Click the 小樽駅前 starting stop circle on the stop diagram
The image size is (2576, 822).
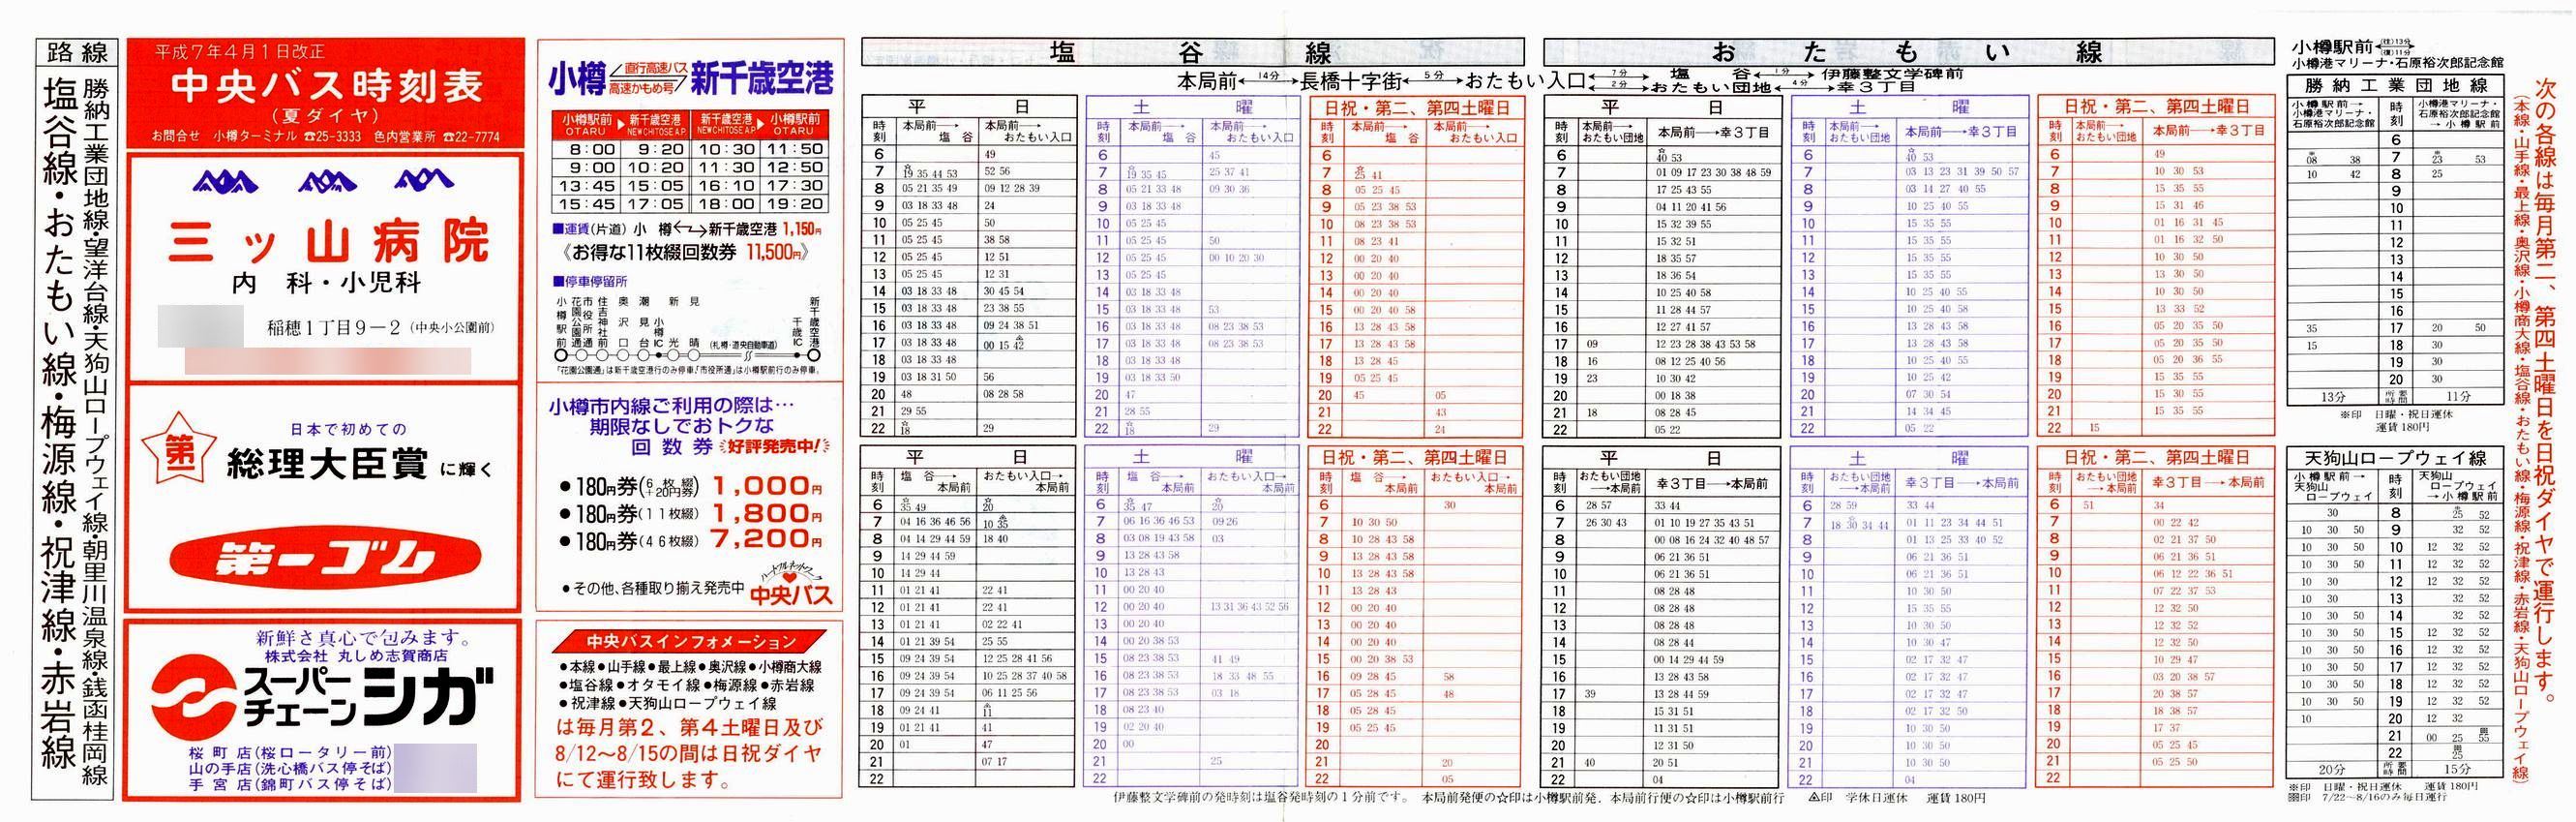(562, 354)
